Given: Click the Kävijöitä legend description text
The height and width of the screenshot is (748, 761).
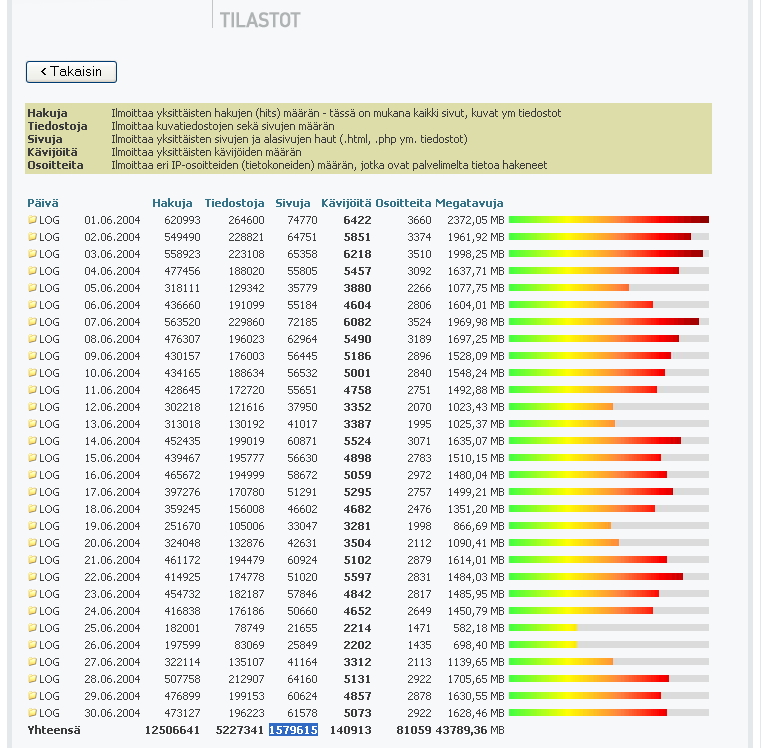Looking at the screenshot, I should point(206,152).
